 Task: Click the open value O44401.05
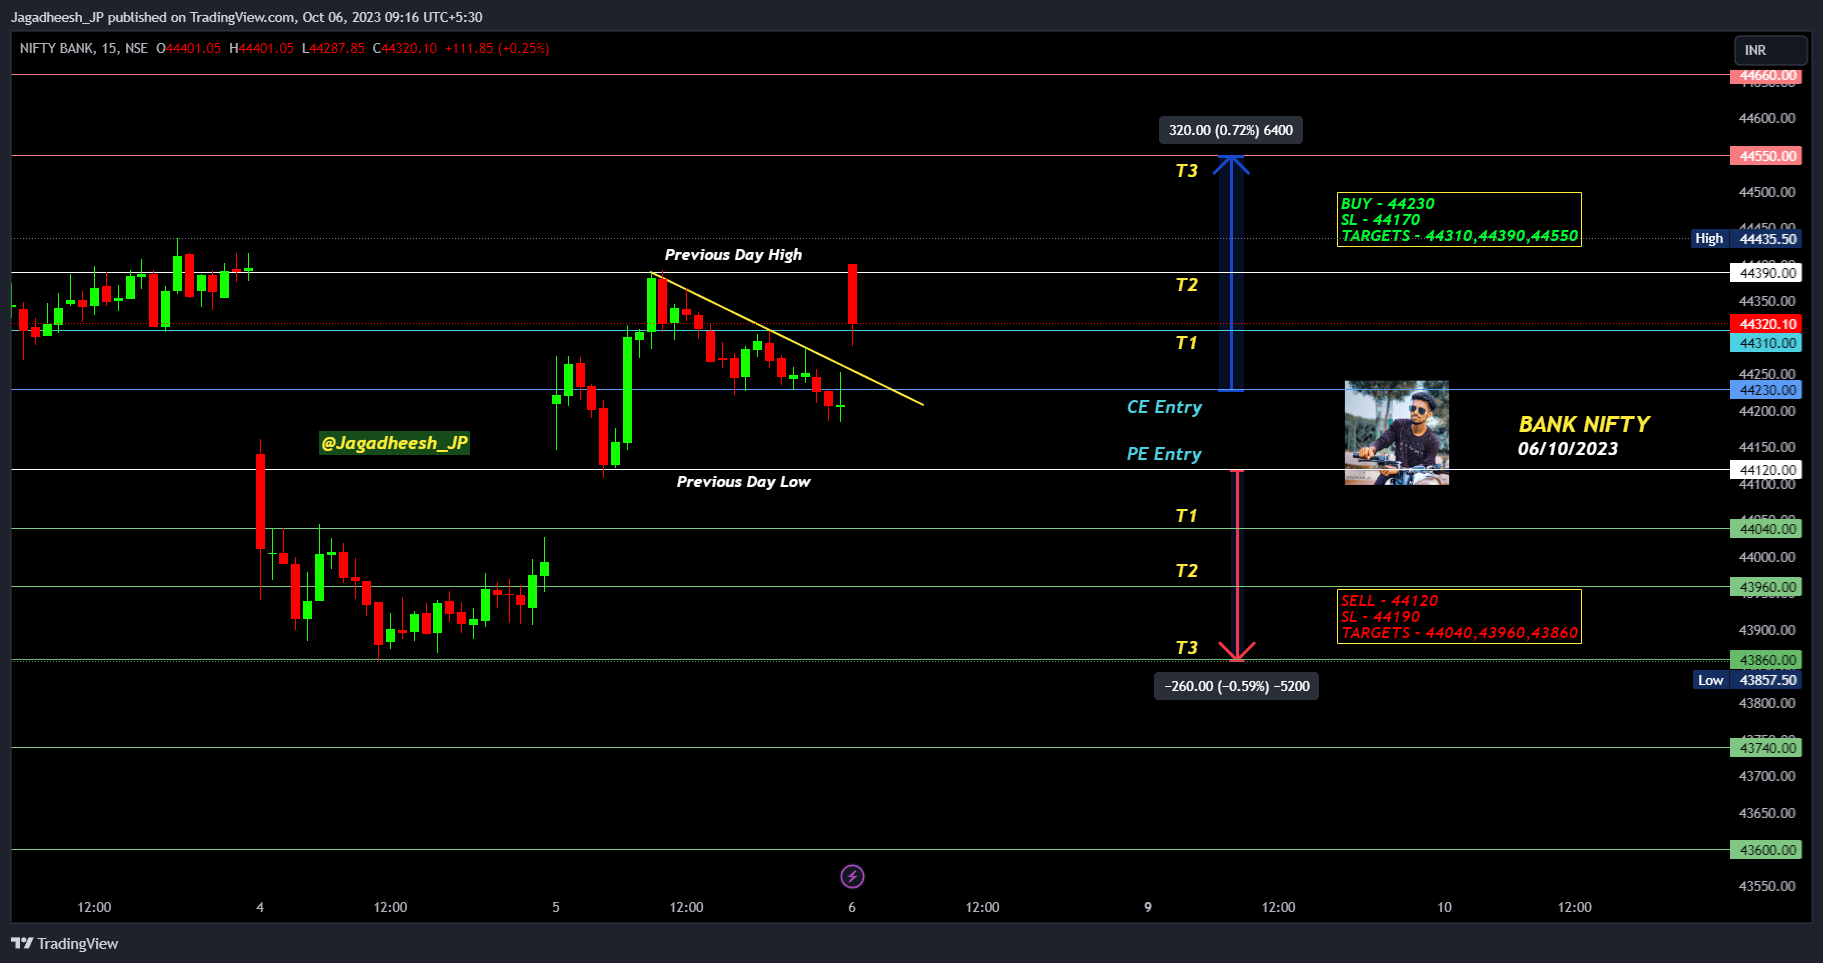(188, 48)
